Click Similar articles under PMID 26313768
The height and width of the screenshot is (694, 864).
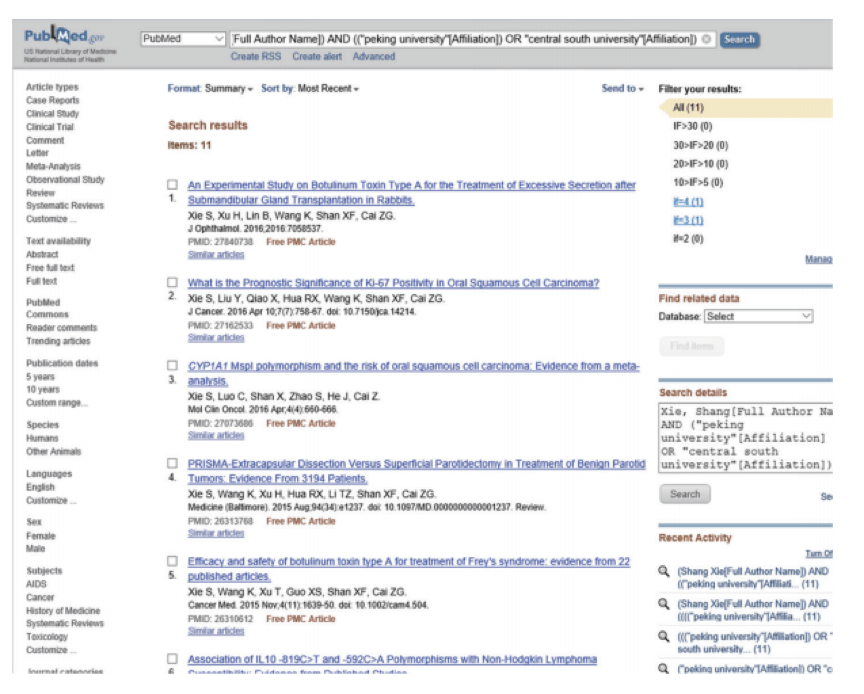click(215, 533)
